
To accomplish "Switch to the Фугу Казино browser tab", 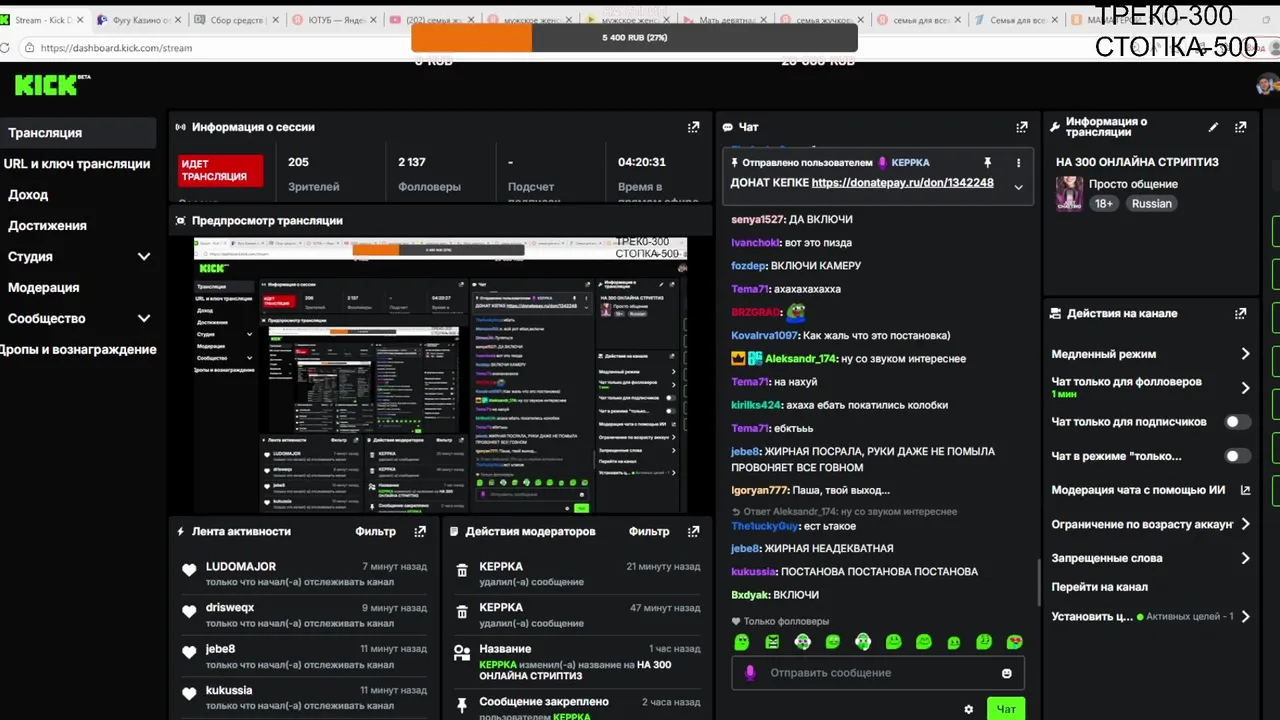I will point(140,20).
